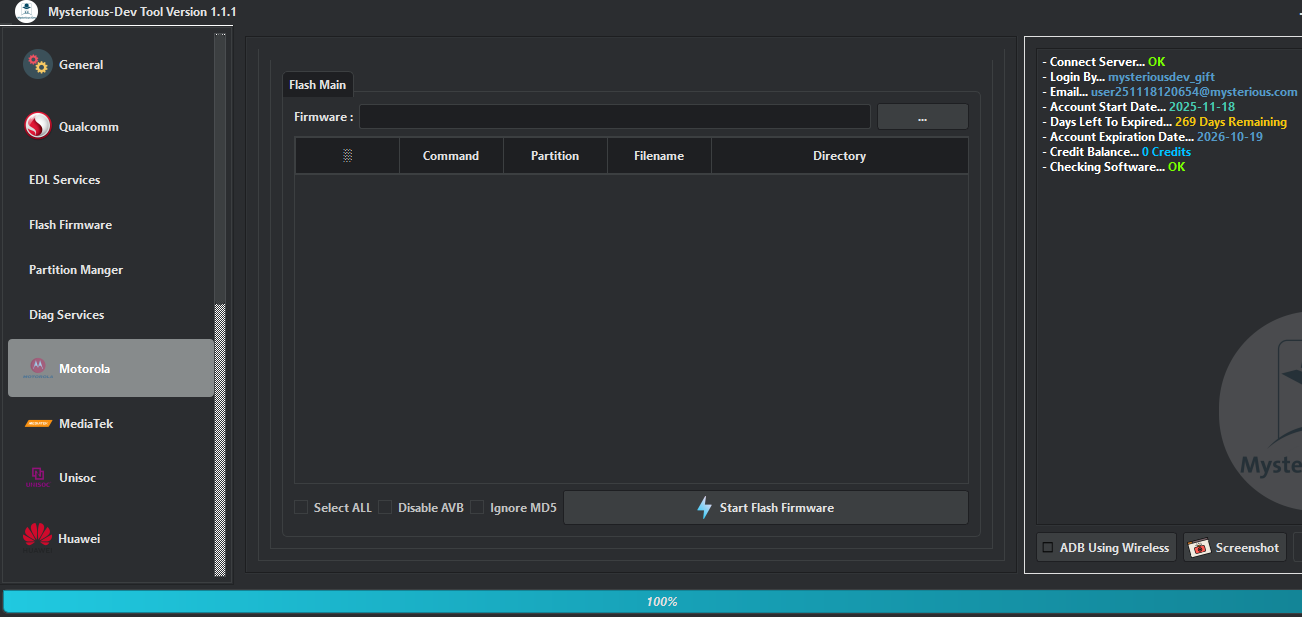The image size is (1302, 617).
Task: Open Diag Services section
Action: click(x=66, y=314)
